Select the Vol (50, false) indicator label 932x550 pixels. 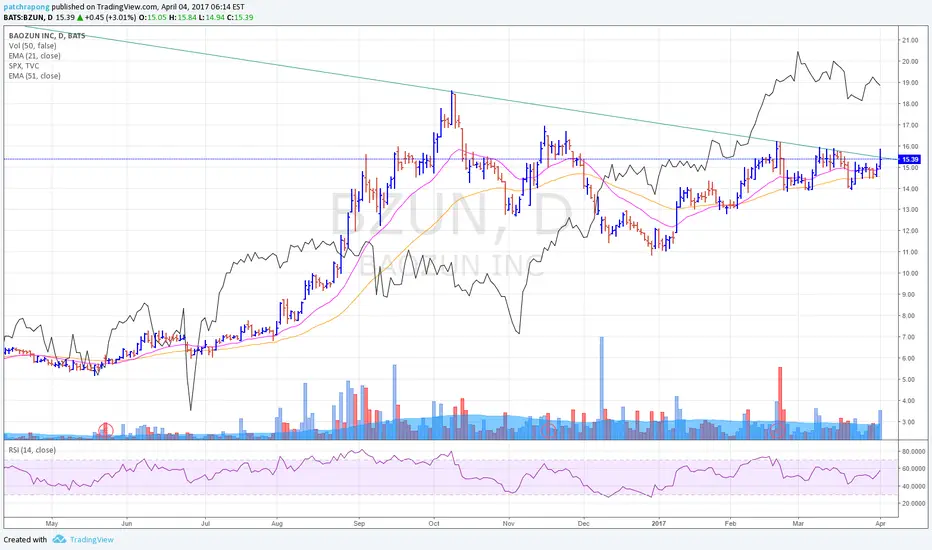point(33,46)
